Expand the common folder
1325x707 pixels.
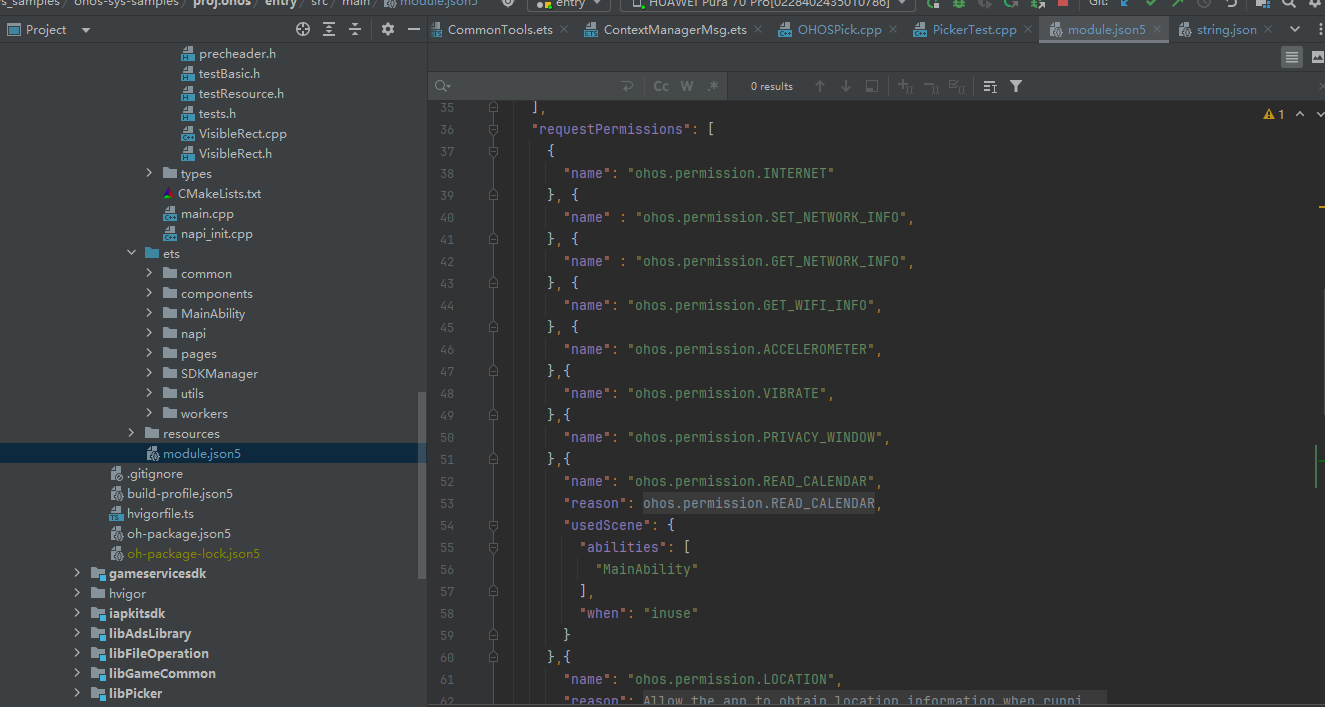pyautogui.click(x=150, y=274)
